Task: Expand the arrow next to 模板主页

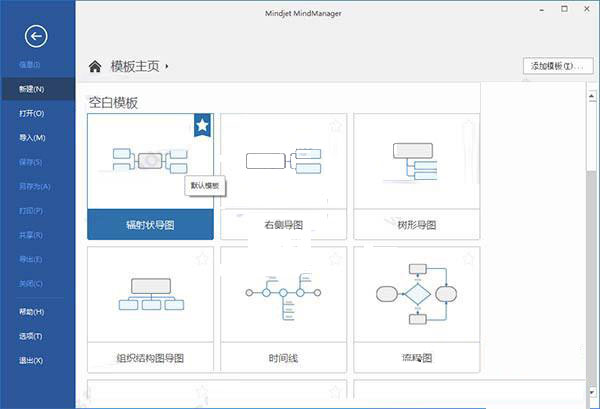Action: 167,67
